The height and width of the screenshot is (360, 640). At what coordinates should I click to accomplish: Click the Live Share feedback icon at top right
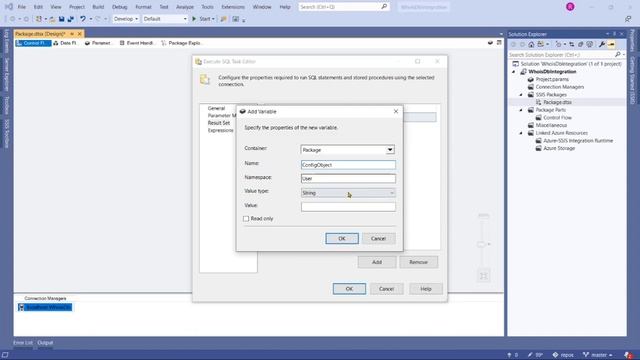click(628, 19)
